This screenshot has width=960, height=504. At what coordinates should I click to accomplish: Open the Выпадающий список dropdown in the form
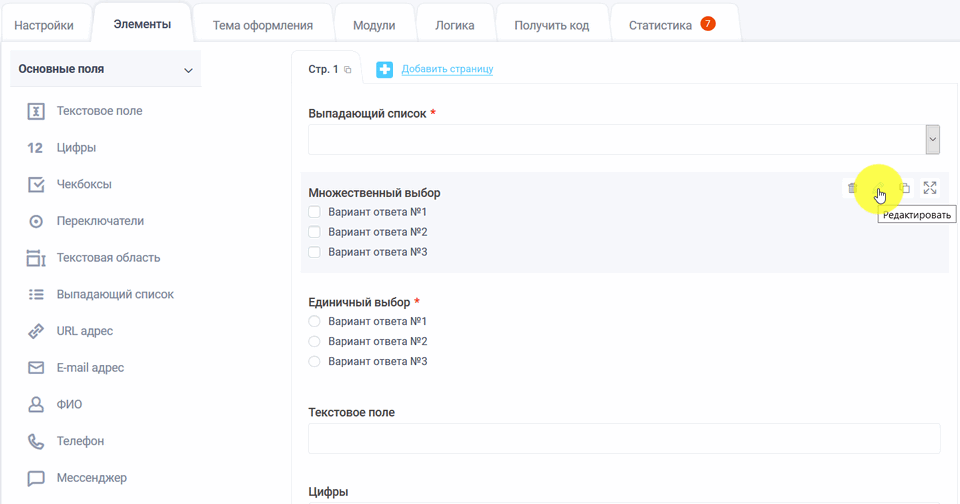(x=624, y=140)
